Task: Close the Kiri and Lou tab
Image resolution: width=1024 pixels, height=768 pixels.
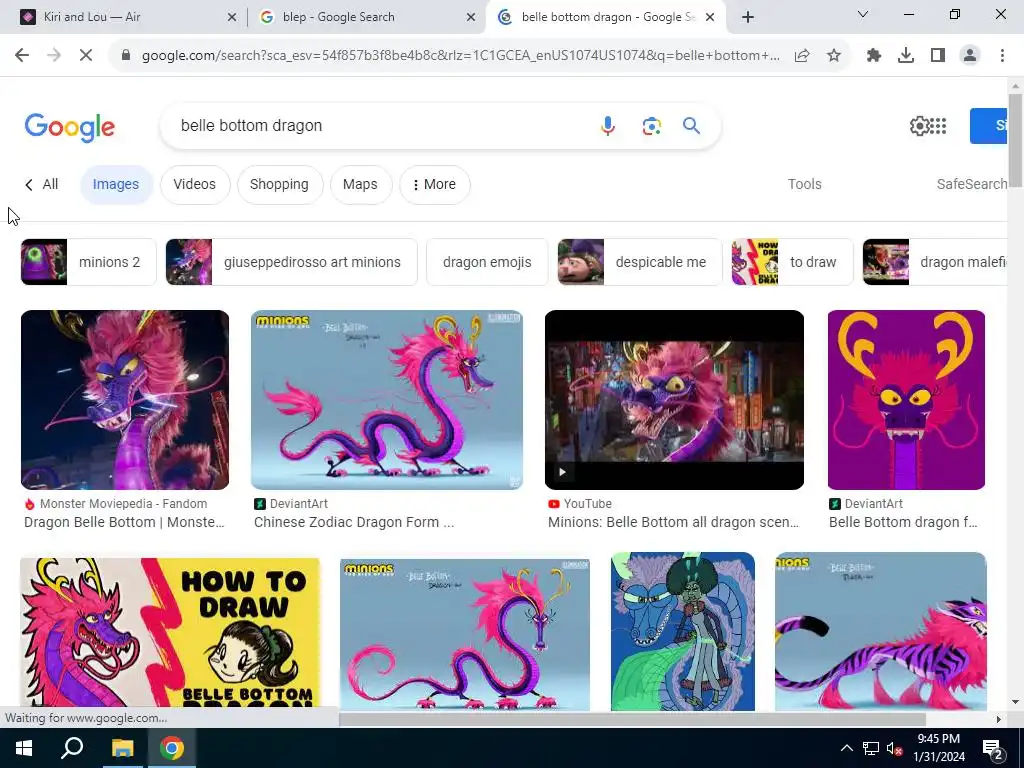Action: click(232, 17)
